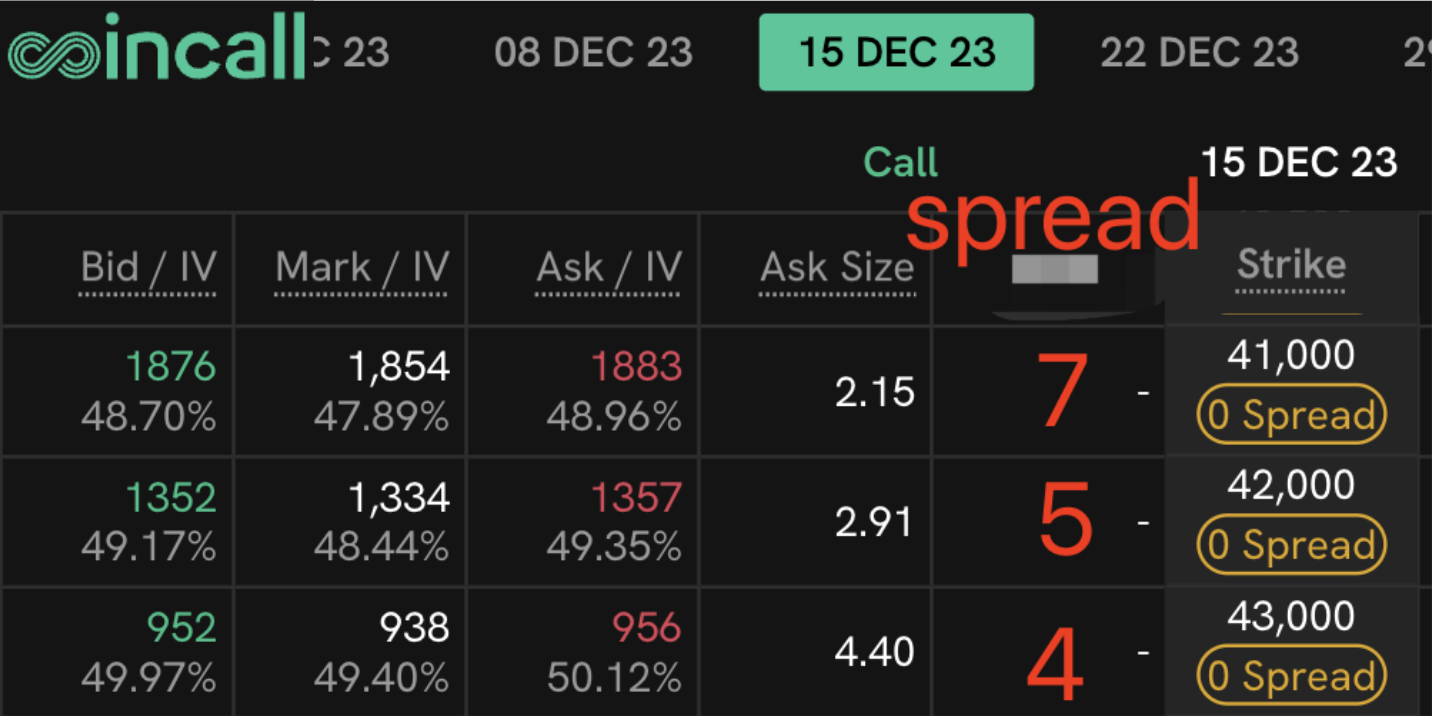Sort by the Strike column header
Screen dimensions: 1432x716
(x=1290, y=265)
